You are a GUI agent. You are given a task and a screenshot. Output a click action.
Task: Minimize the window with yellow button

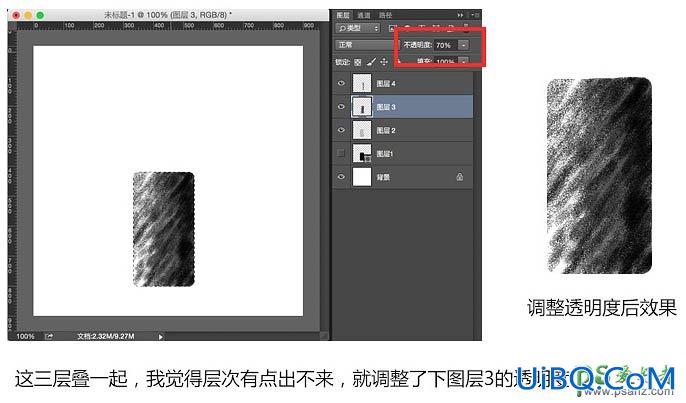(x=28, y=15)
